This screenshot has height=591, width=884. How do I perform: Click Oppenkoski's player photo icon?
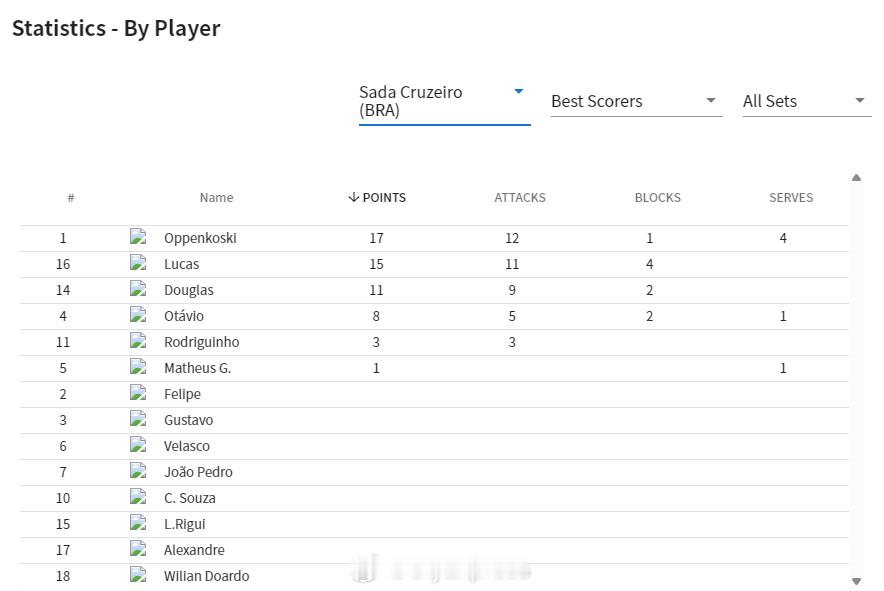click(x=138, y=238)
